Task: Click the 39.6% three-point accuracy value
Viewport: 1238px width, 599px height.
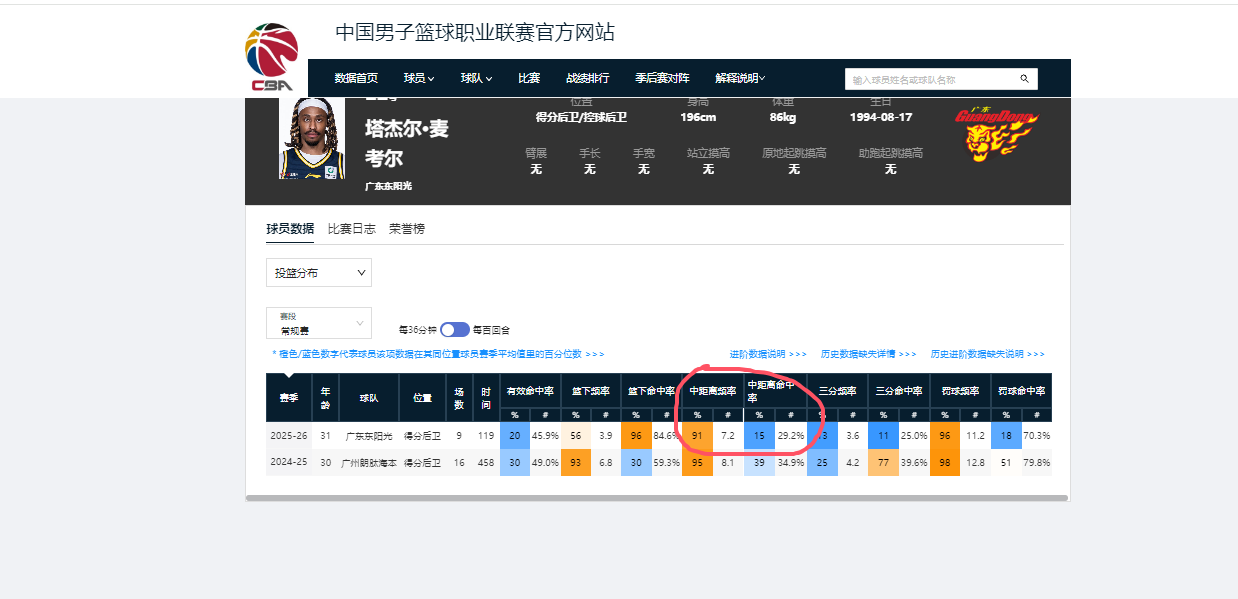Action: point(914,463)
